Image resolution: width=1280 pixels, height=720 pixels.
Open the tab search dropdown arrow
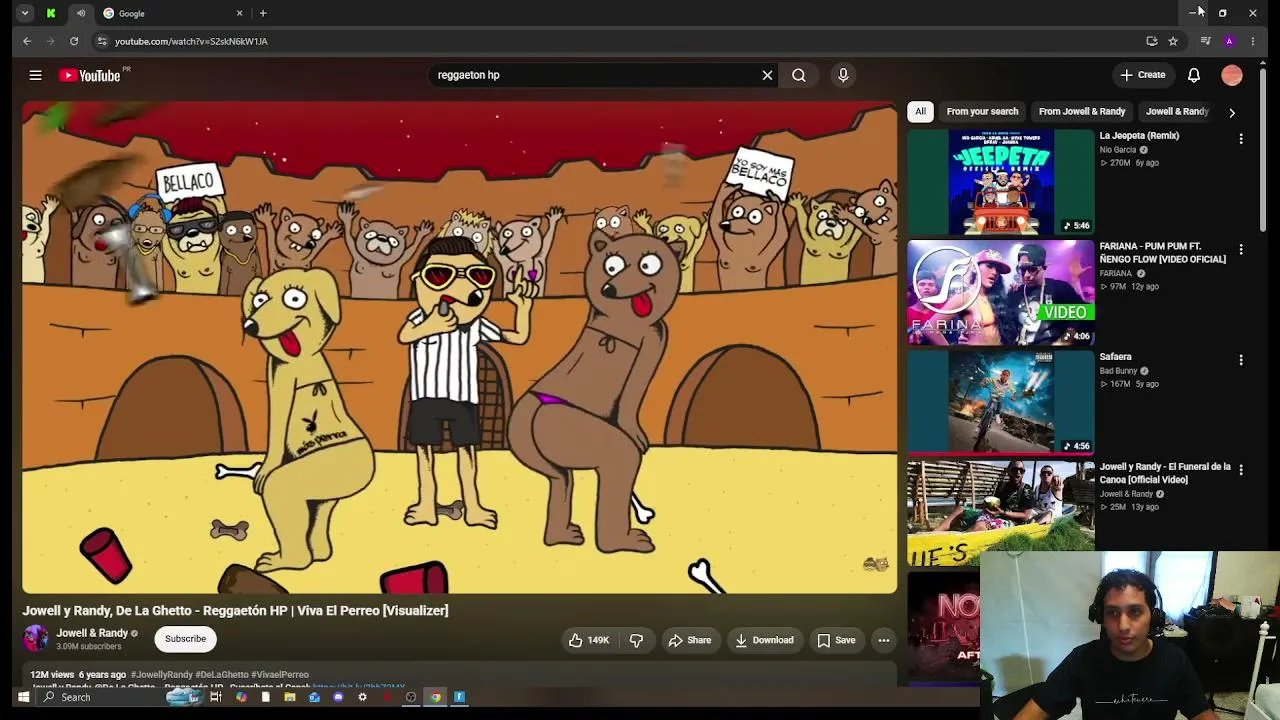click(25, 13)
